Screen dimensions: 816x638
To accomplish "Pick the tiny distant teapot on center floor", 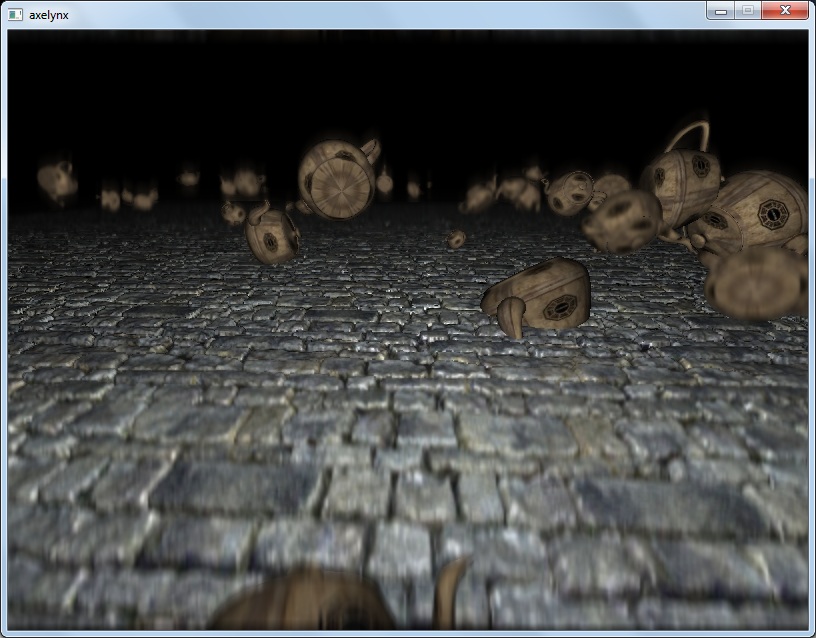I will pos(456,239).
